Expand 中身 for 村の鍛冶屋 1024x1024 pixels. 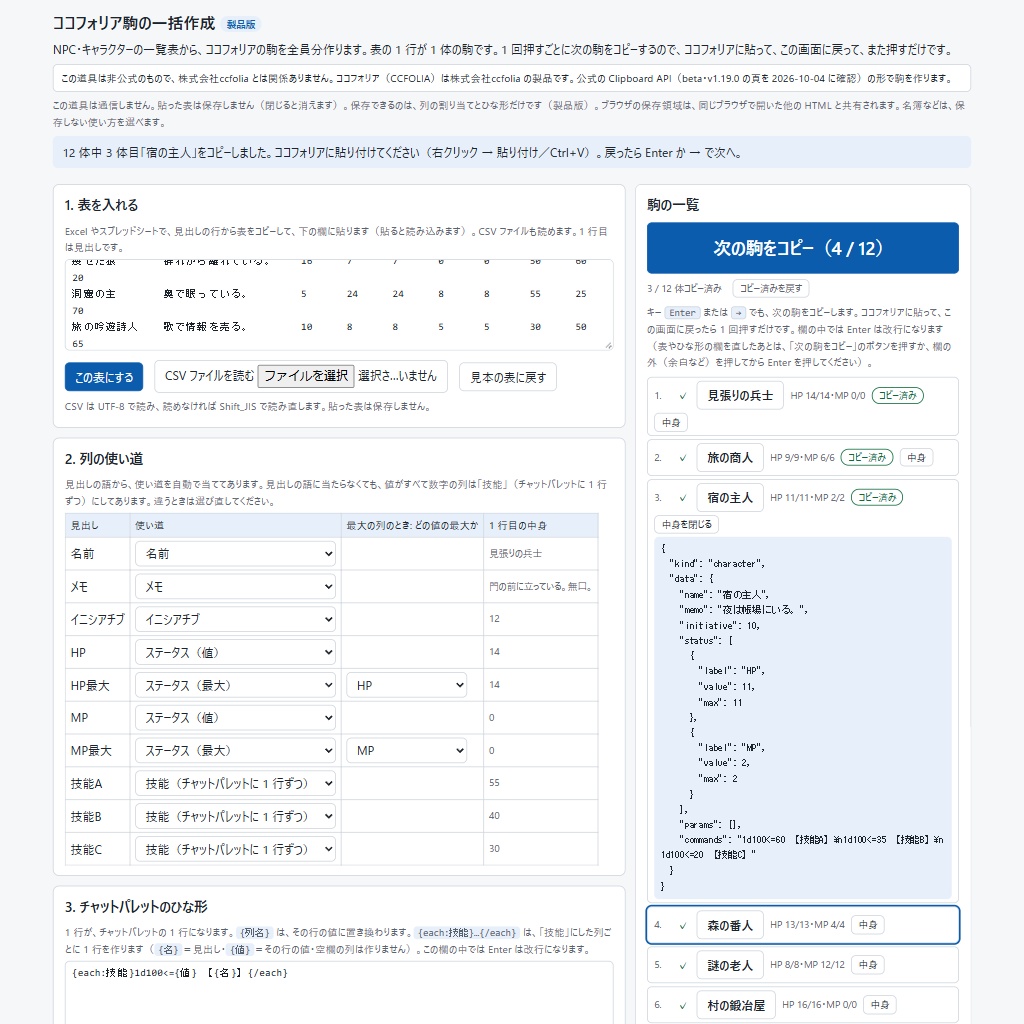[880, 1004]
